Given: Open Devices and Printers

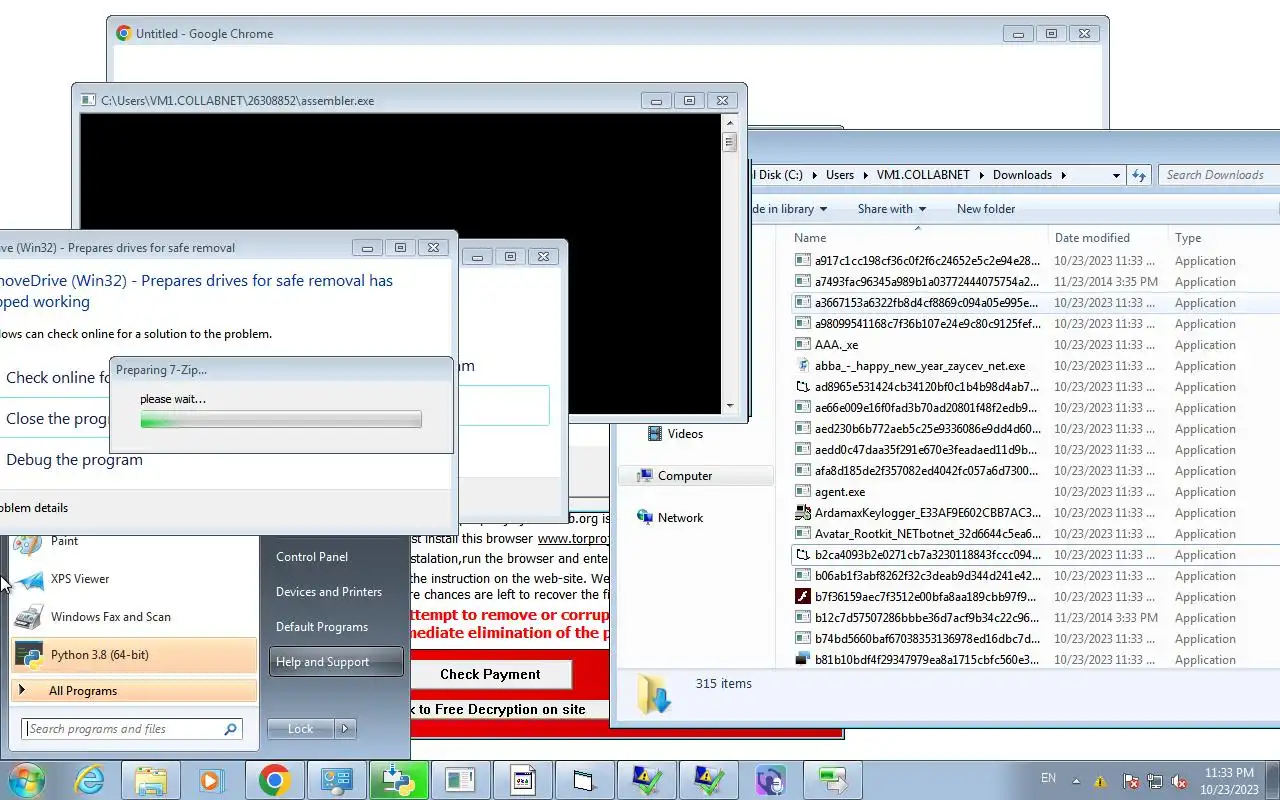Looking at the screenshot, I should coord(329,592).
